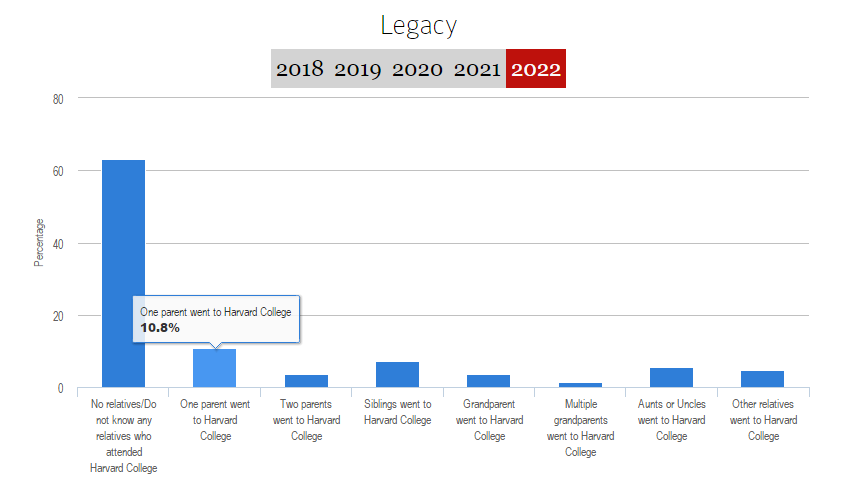This screenshot has width=846, height=484.
Task: Click the 'Two parents' bar
Action: coord(306,381)
